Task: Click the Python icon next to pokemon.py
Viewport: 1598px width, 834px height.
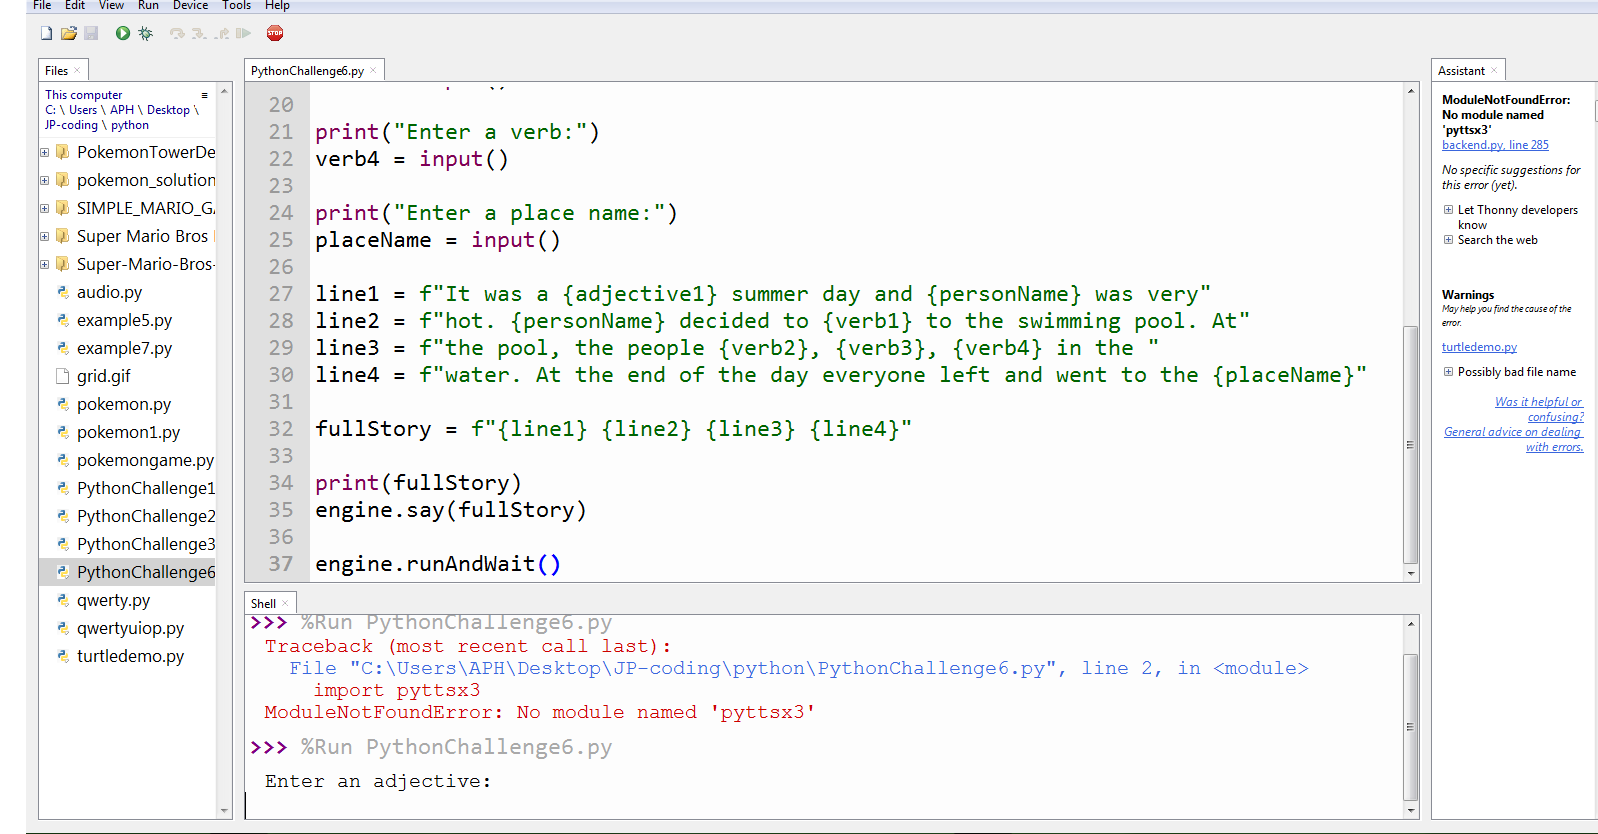Action: [63, 404]
